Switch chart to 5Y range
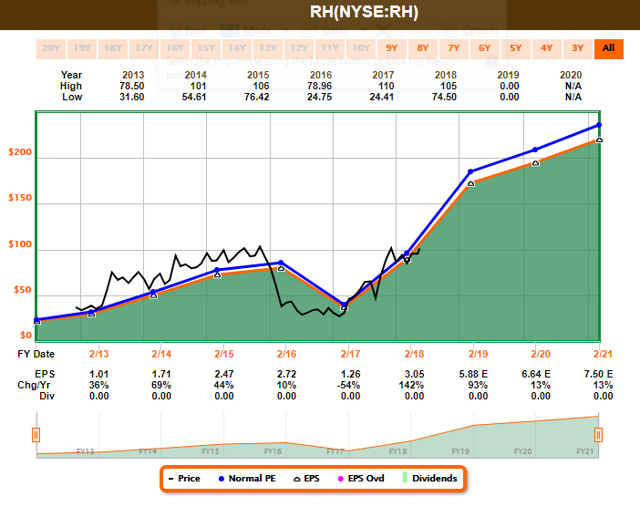640x507 pixels. pos(516,49)
